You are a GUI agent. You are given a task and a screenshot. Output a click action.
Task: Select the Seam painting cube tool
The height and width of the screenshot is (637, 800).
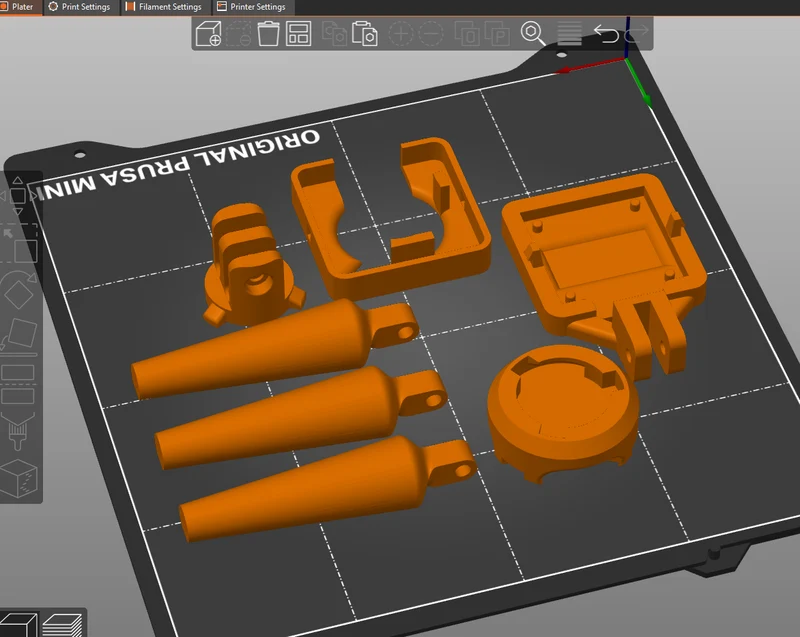click(19, 479)
